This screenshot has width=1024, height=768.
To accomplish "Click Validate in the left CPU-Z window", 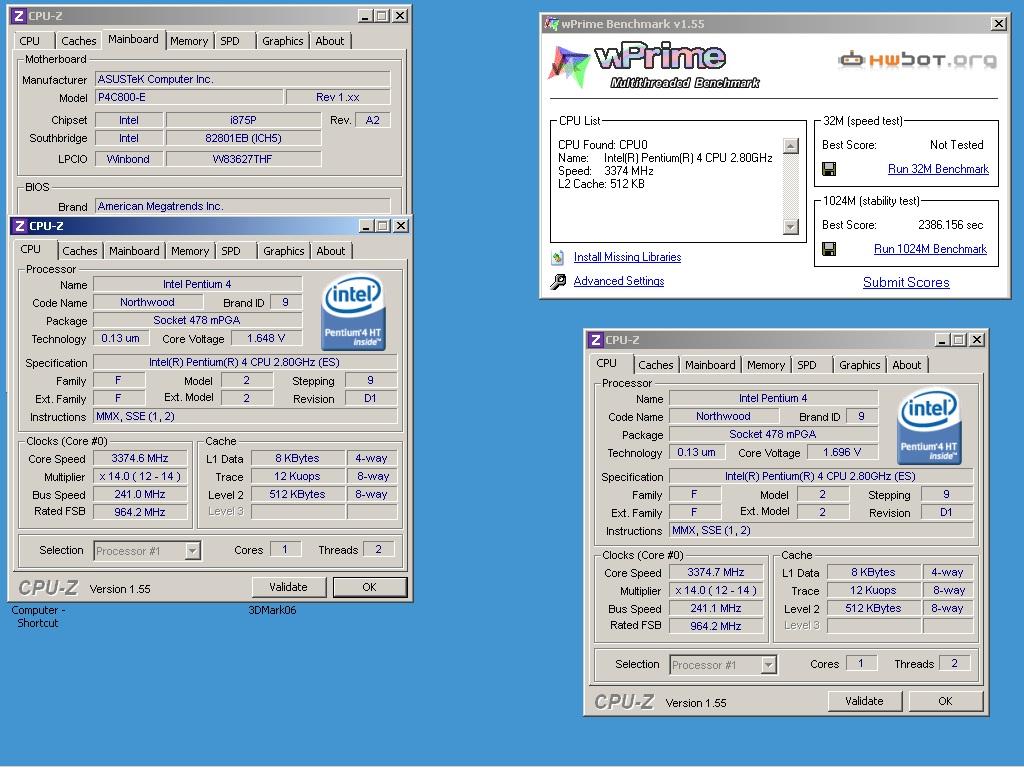I will 288,587.
